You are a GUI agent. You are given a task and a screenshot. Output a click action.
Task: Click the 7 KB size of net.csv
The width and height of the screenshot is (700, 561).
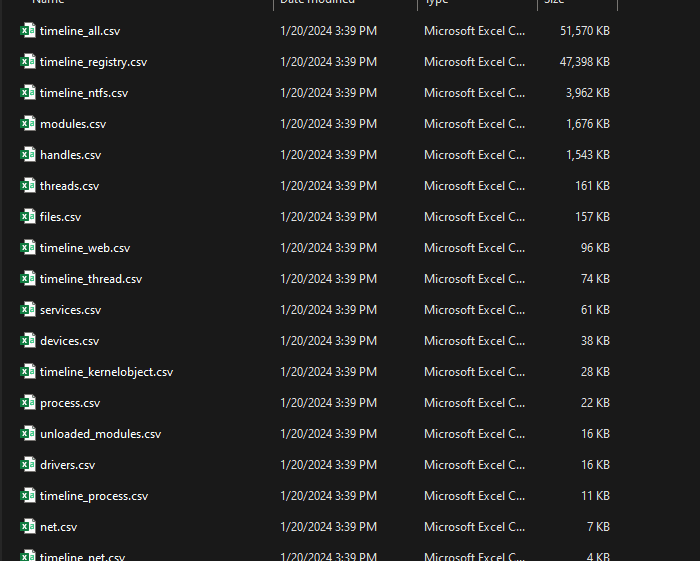(x=598, y=527)
